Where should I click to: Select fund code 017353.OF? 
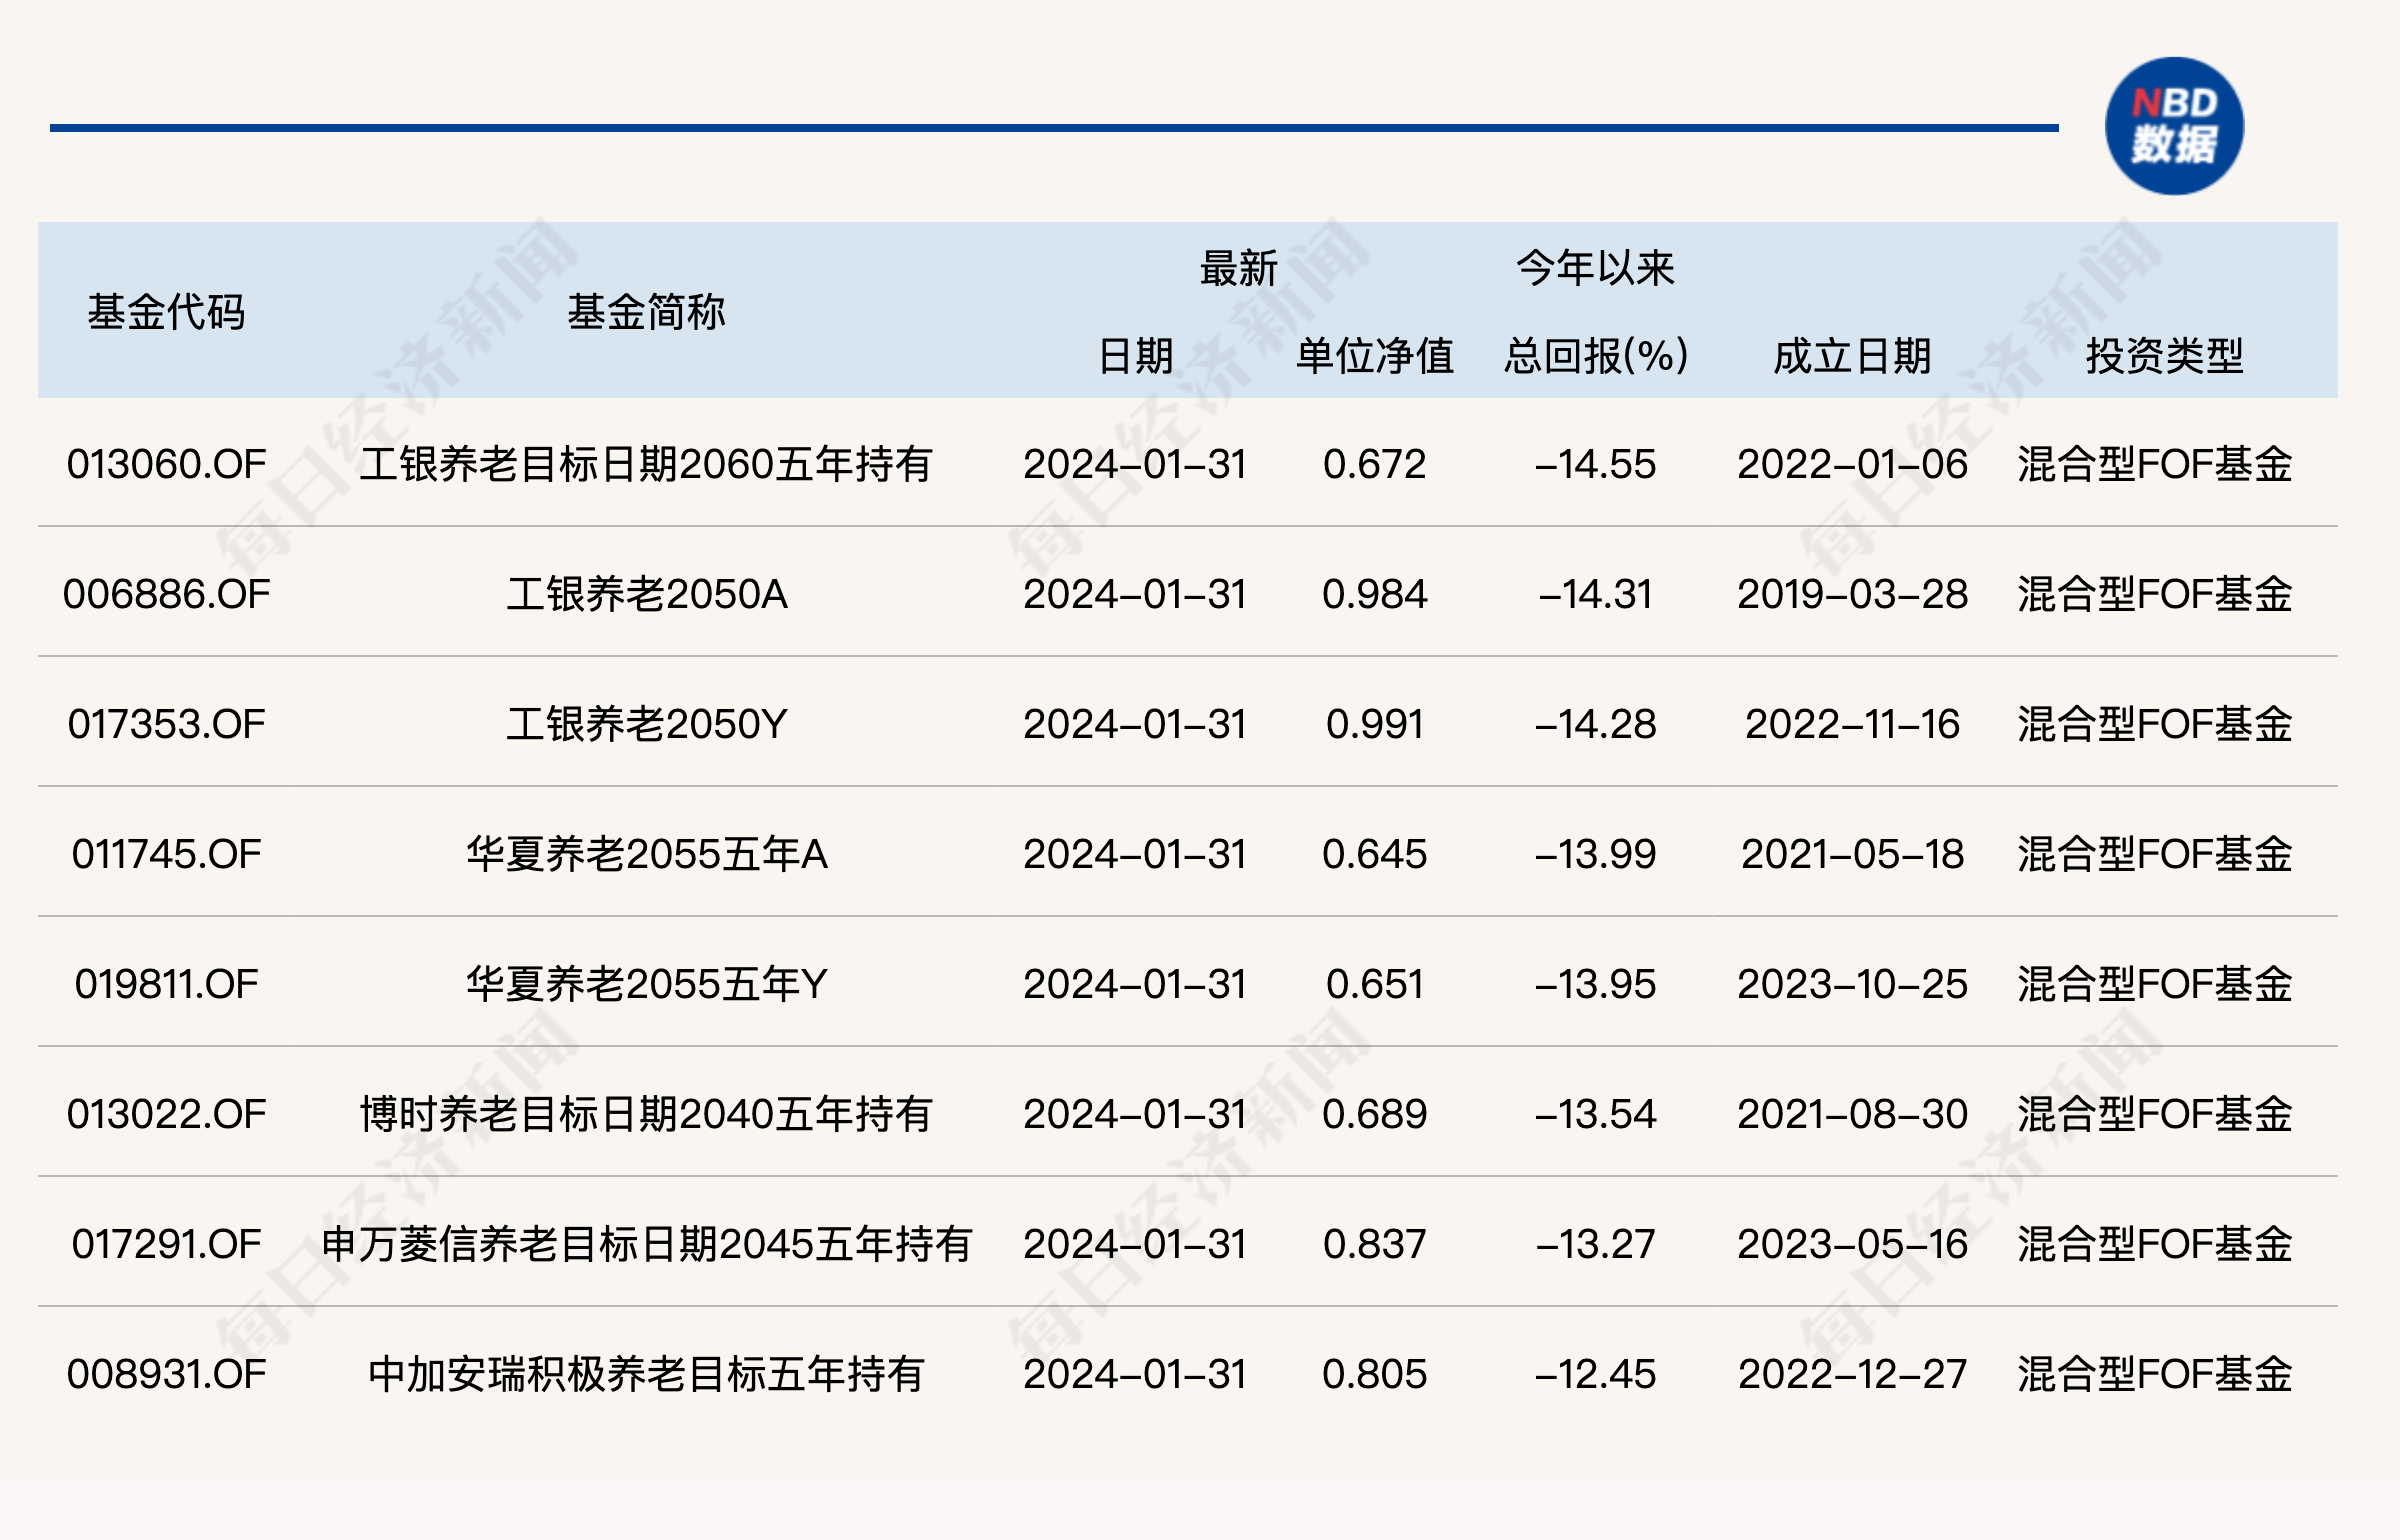(x=167, y=724)
